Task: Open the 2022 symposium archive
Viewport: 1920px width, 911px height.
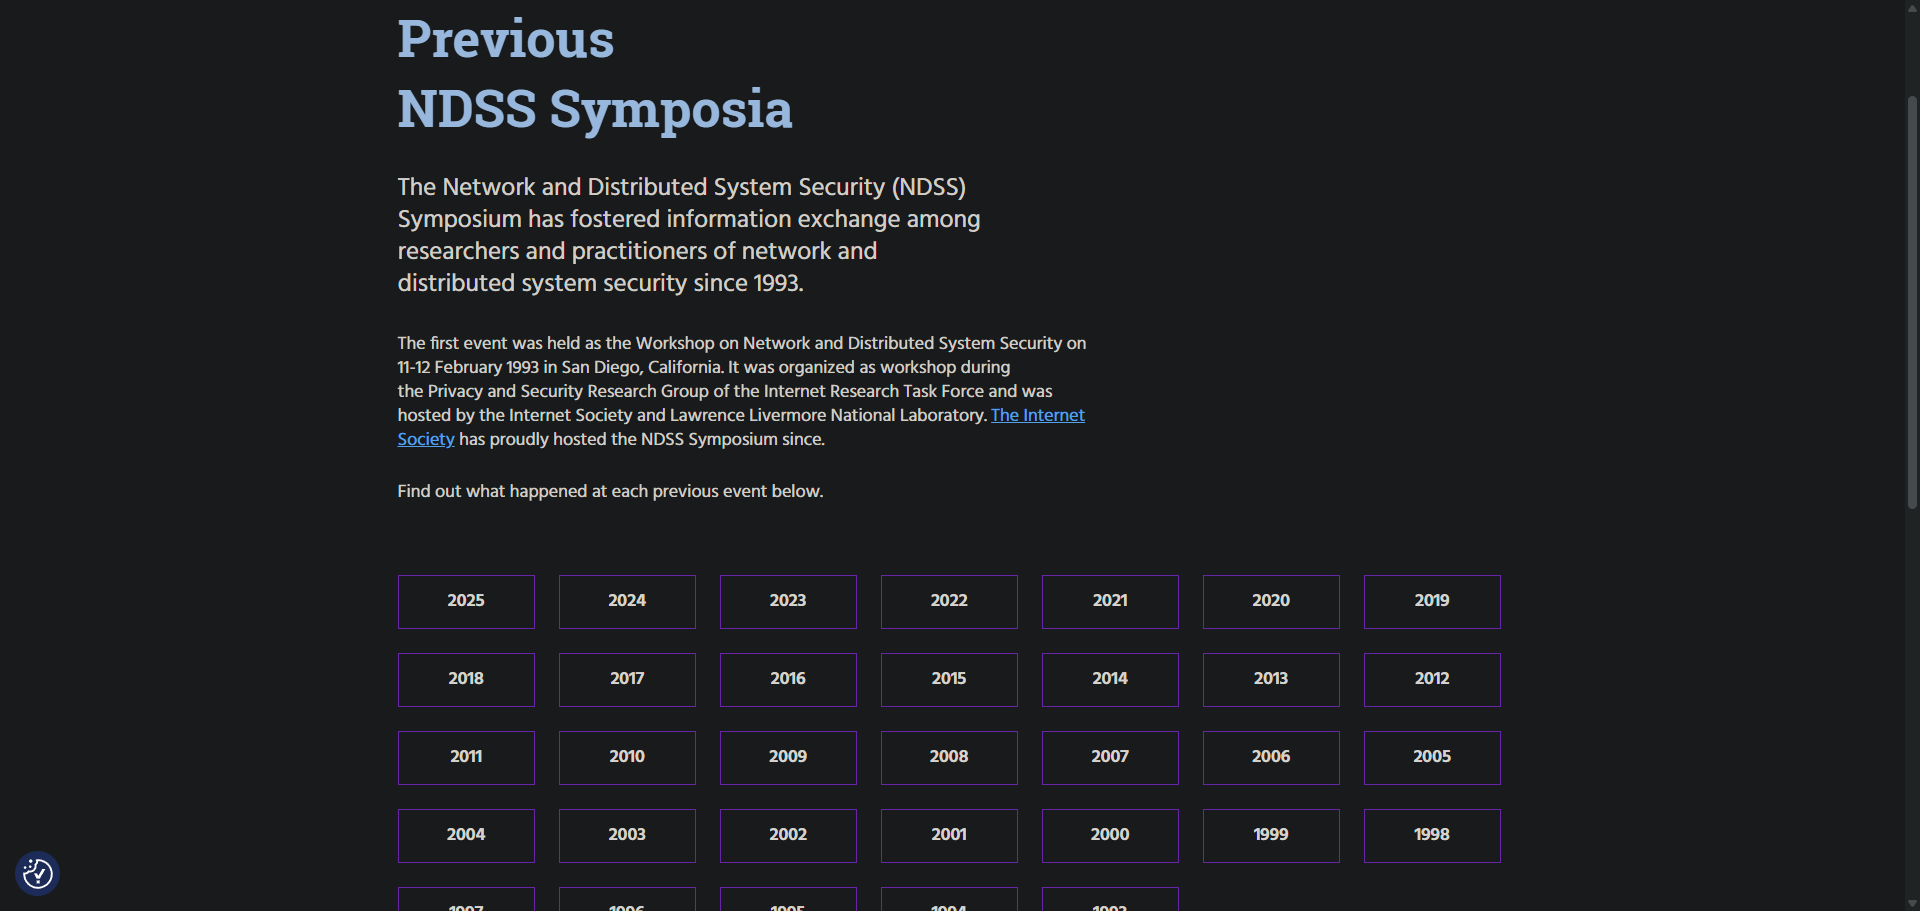Action: [949, 601]
